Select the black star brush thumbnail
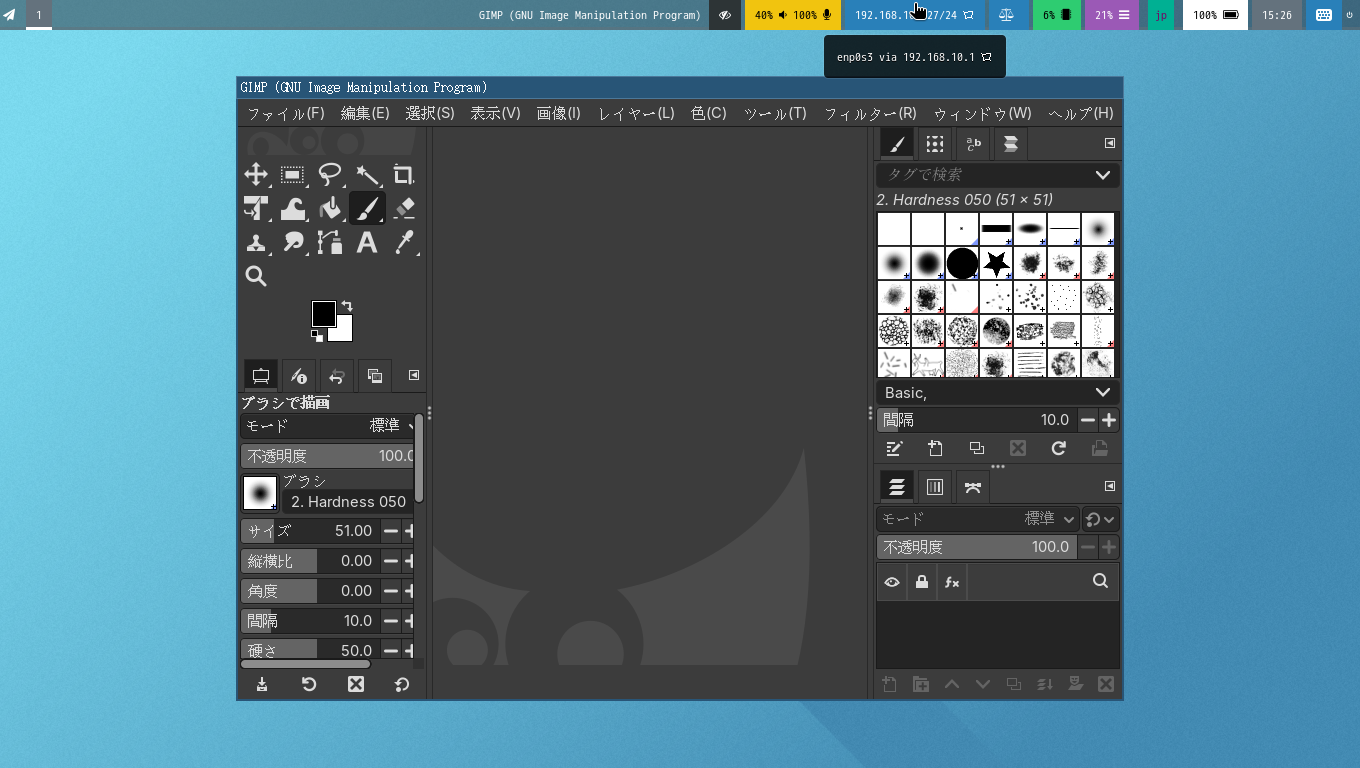This screenshot has height=768, width=1360. [x=996, y=264]
